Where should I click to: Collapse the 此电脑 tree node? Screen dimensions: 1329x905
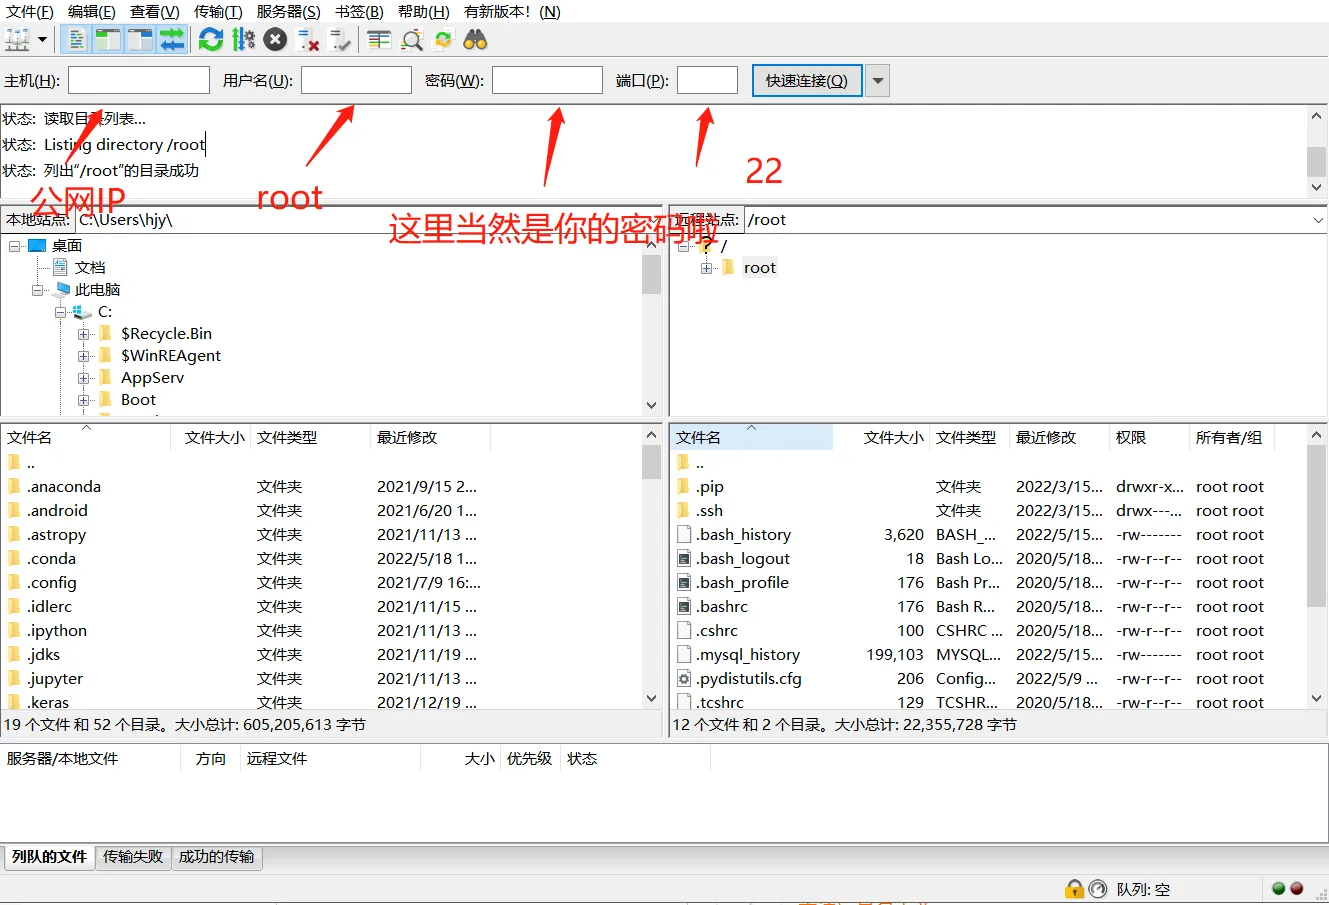38,290
